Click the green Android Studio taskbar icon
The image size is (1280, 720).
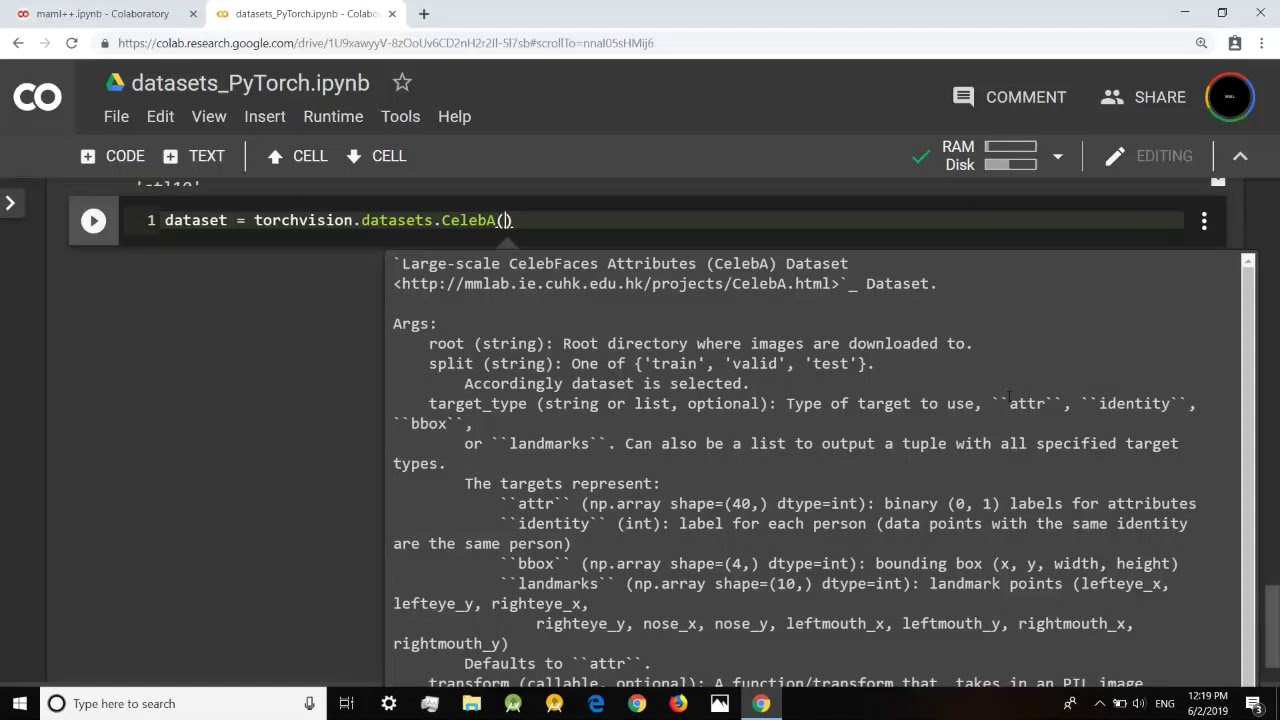click(x=513, y=704)
